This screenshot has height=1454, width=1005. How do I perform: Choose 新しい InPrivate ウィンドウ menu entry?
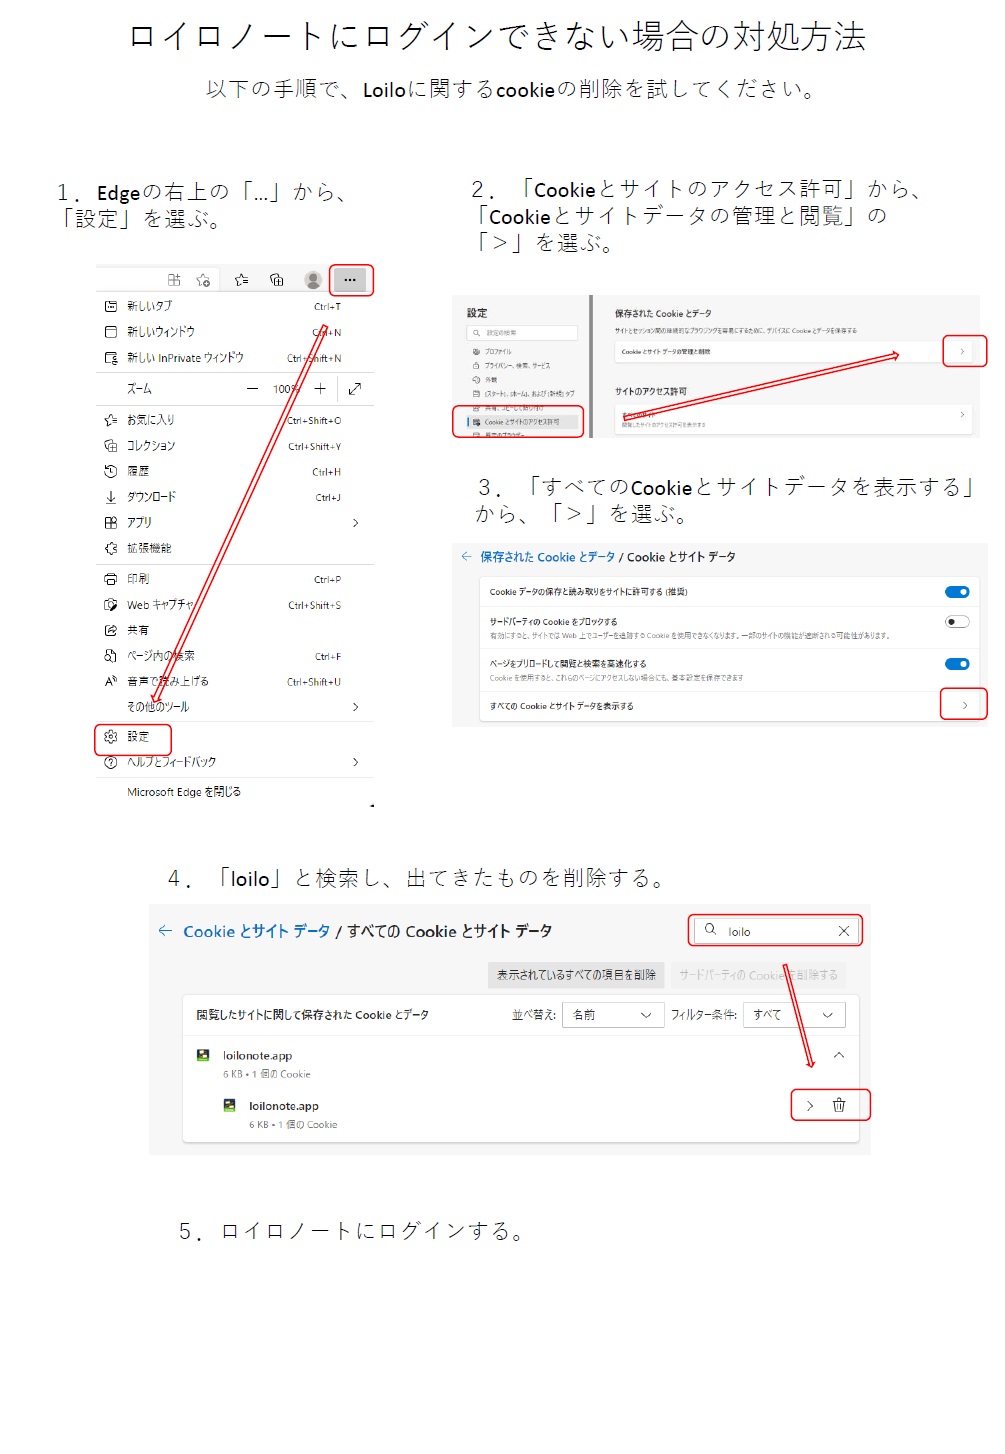(235, 358)
